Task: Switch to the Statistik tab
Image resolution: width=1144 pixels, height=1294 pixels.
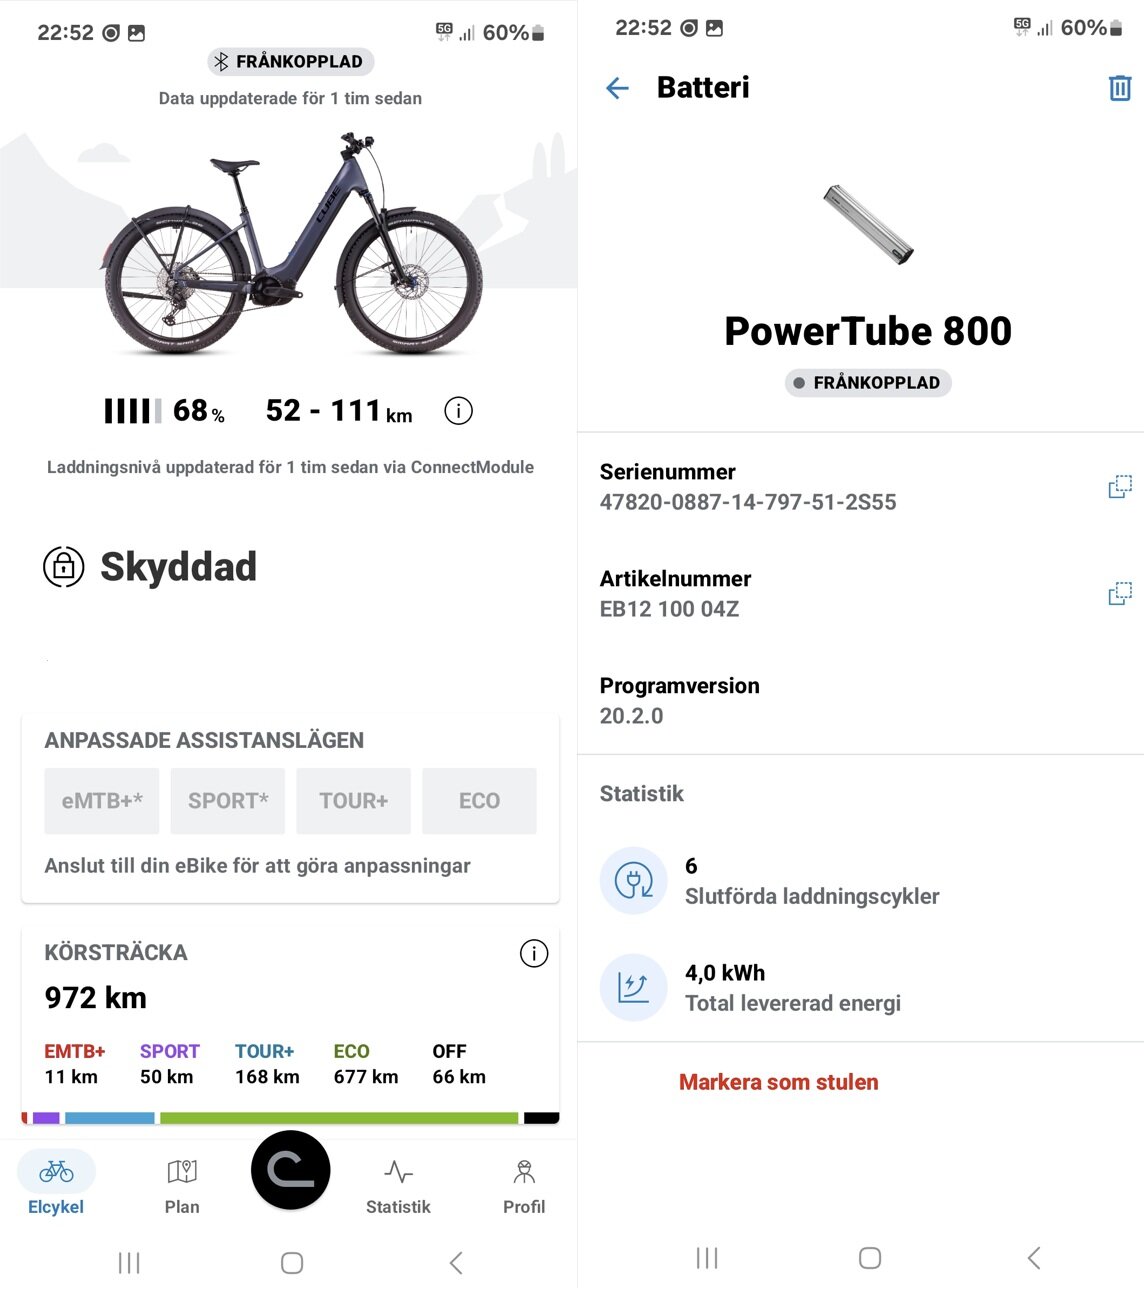Action: pos(398,1187)
